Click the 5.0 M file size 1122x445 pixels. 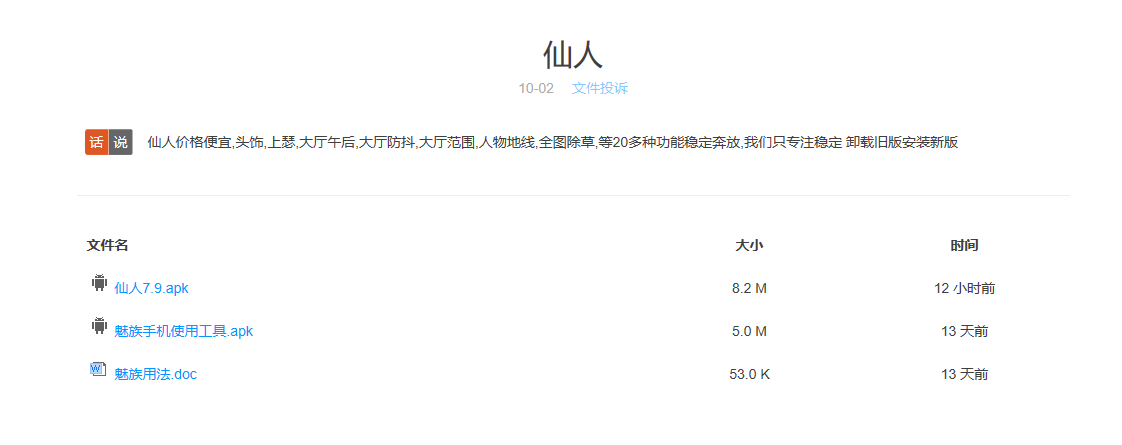click(749, 331)
